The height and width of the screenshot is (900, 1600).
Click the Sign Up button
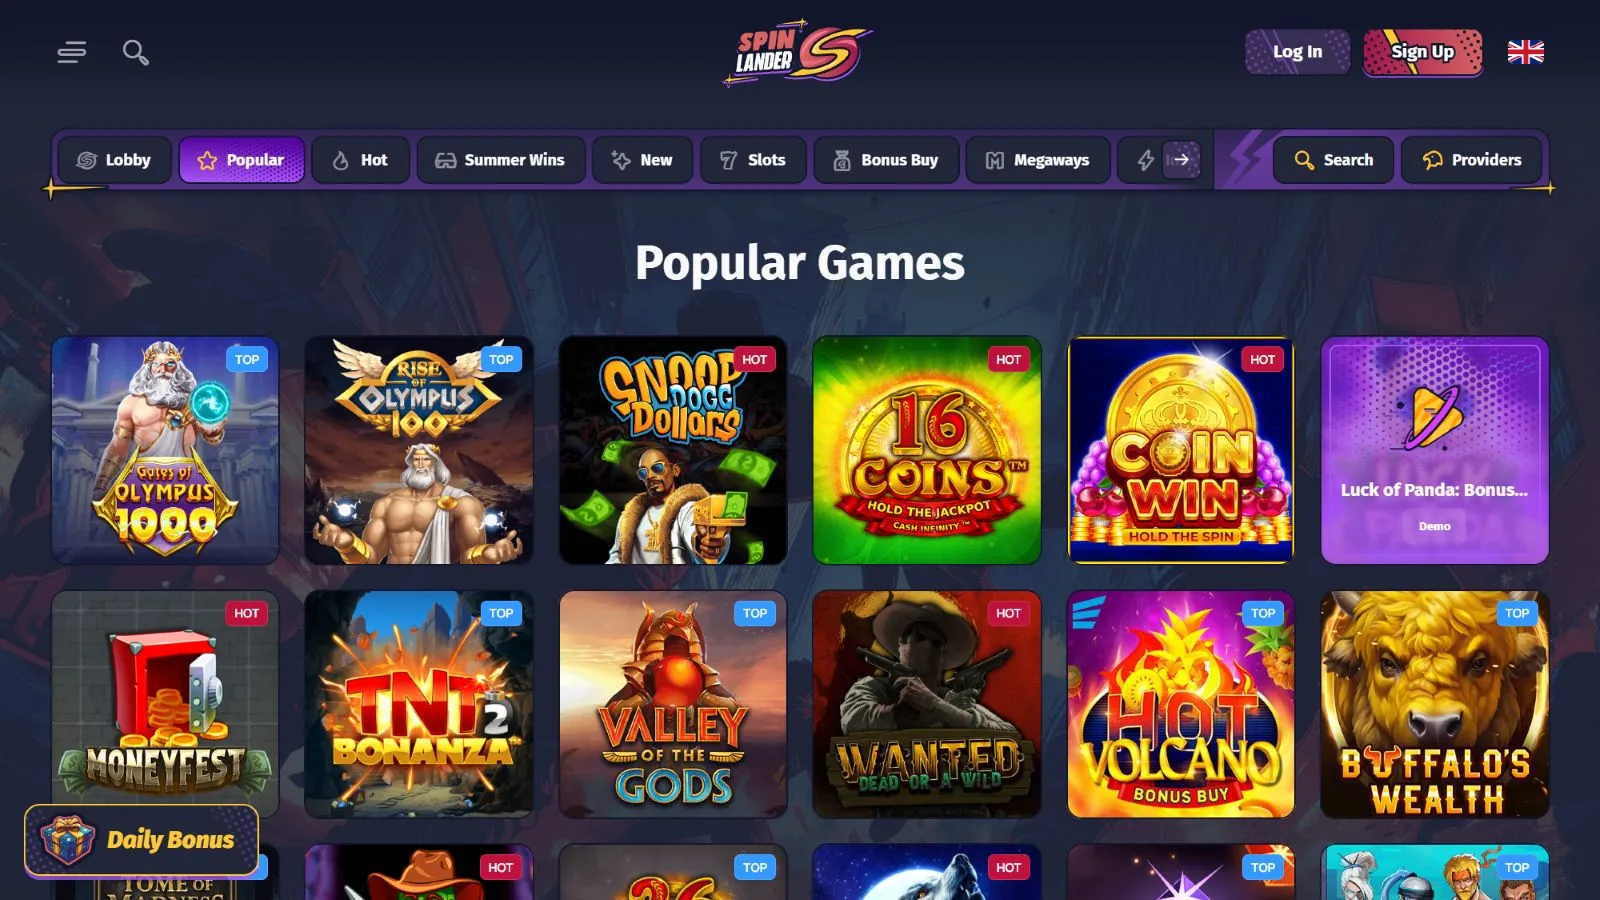point(1422,52)
